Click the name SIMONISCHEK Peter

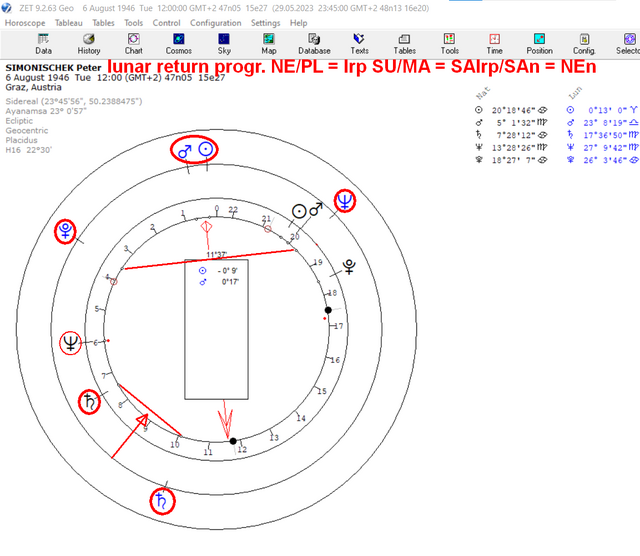[x=53, y=68]
